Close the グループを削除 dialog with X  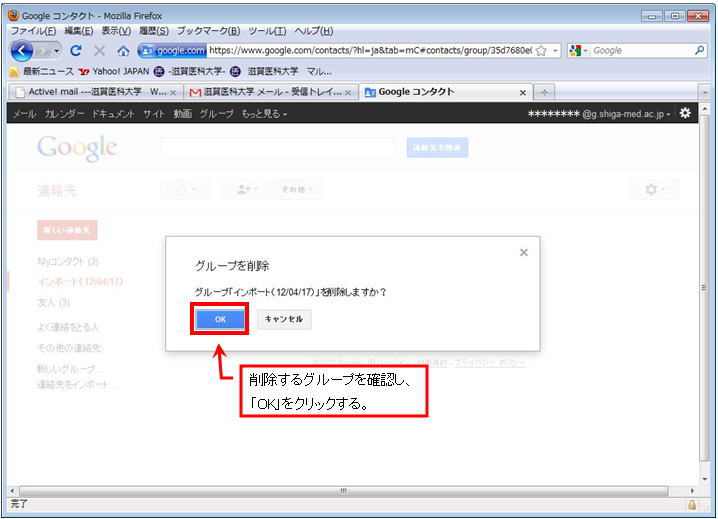tap(523, 252)
